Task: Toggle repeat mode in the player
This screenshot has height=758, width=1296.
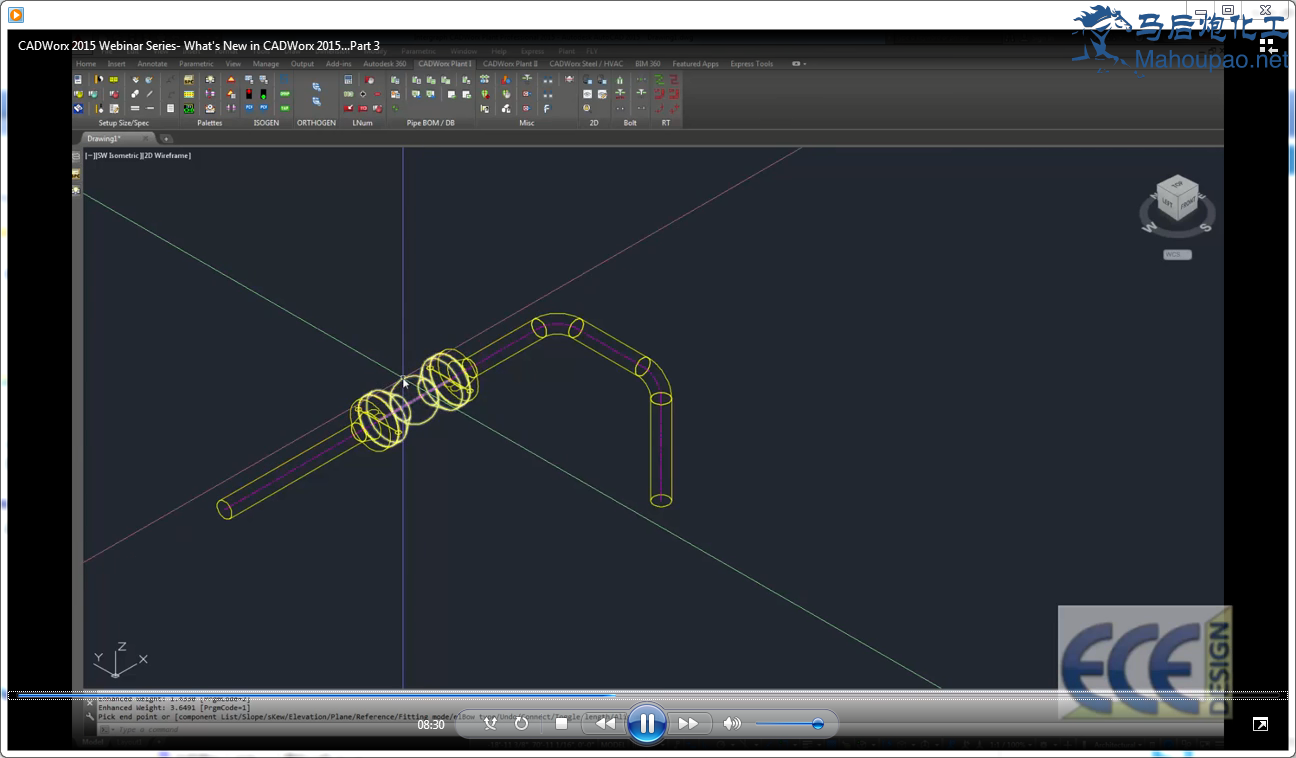Action: click(521, 723)
